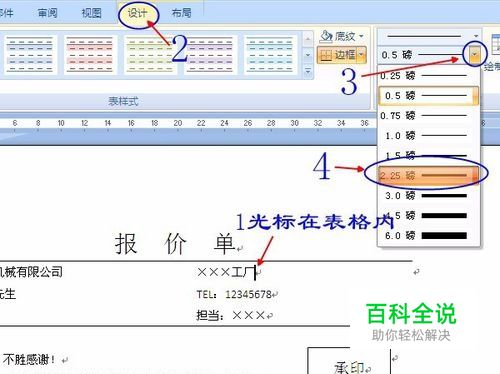Apply the green banded table style thumbnail
Screen dimensions: 500x374
tap(150, 55)
